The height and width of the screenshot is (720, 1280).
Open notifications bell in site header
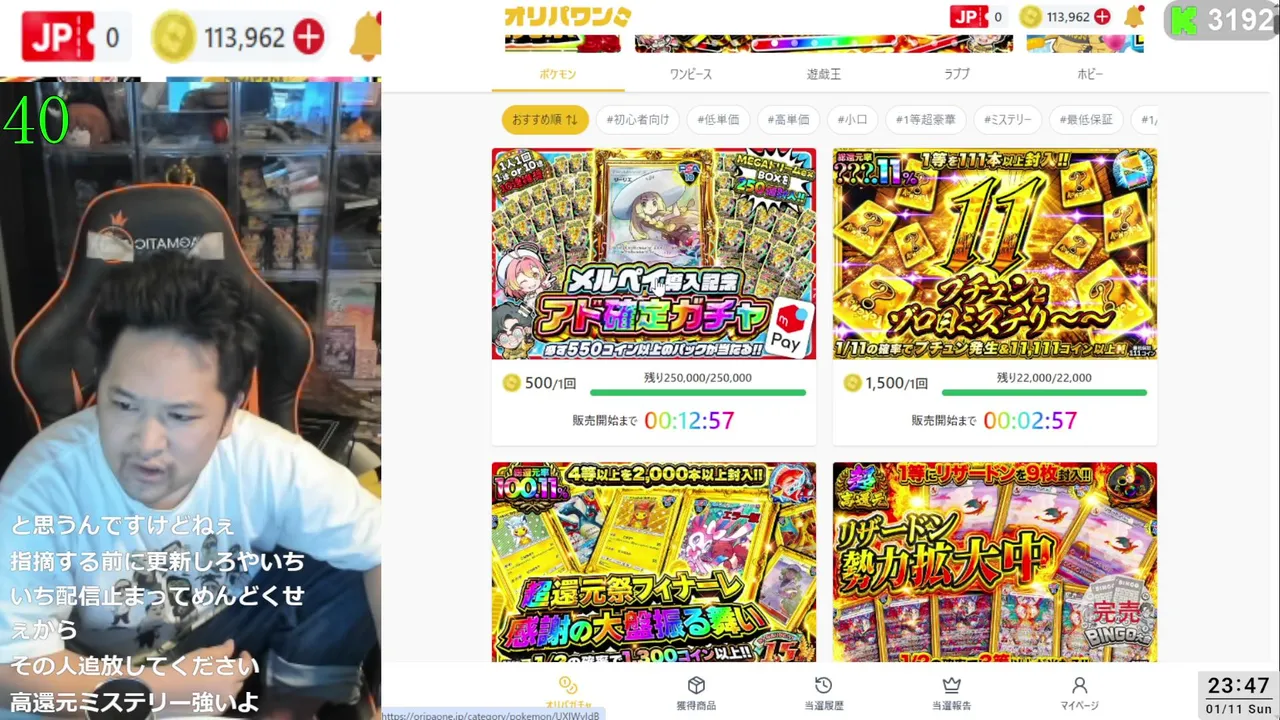1134,16
